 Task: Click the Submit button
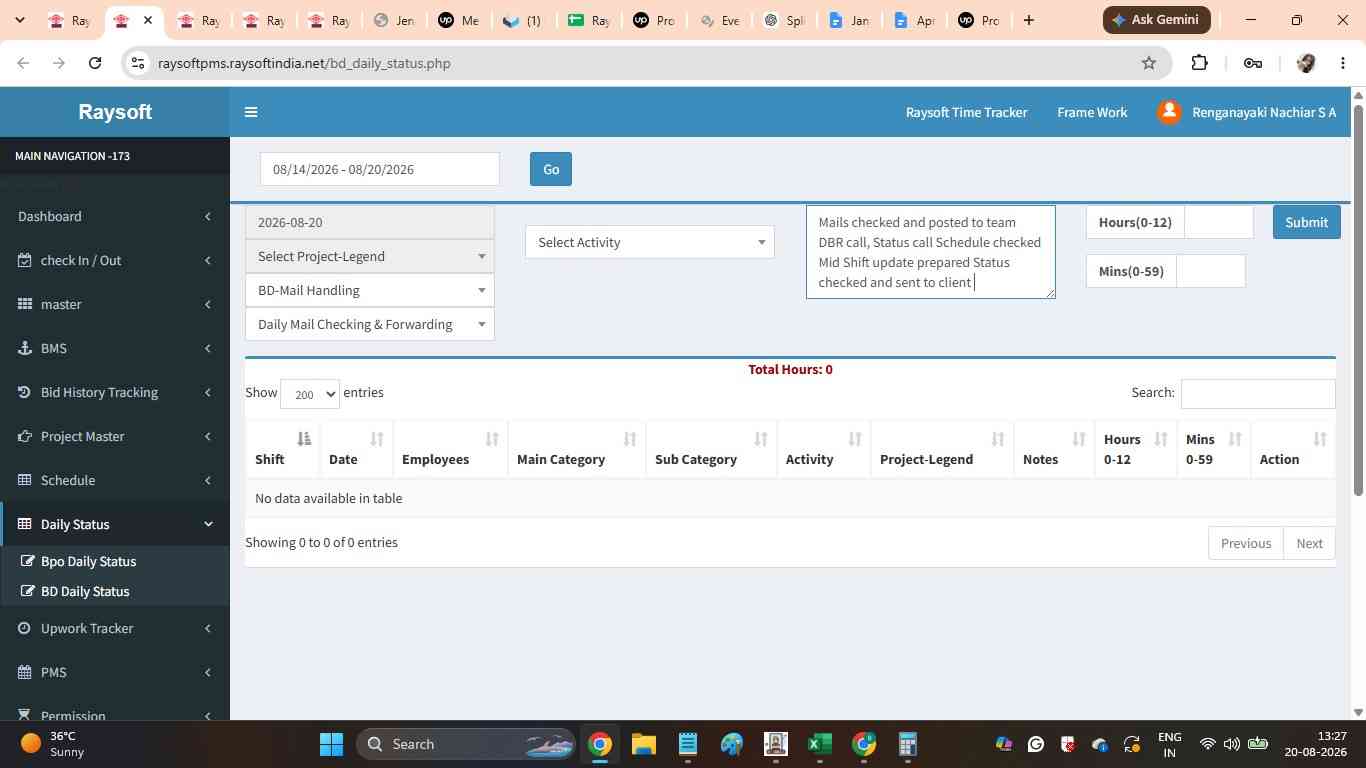(1306, 222)
